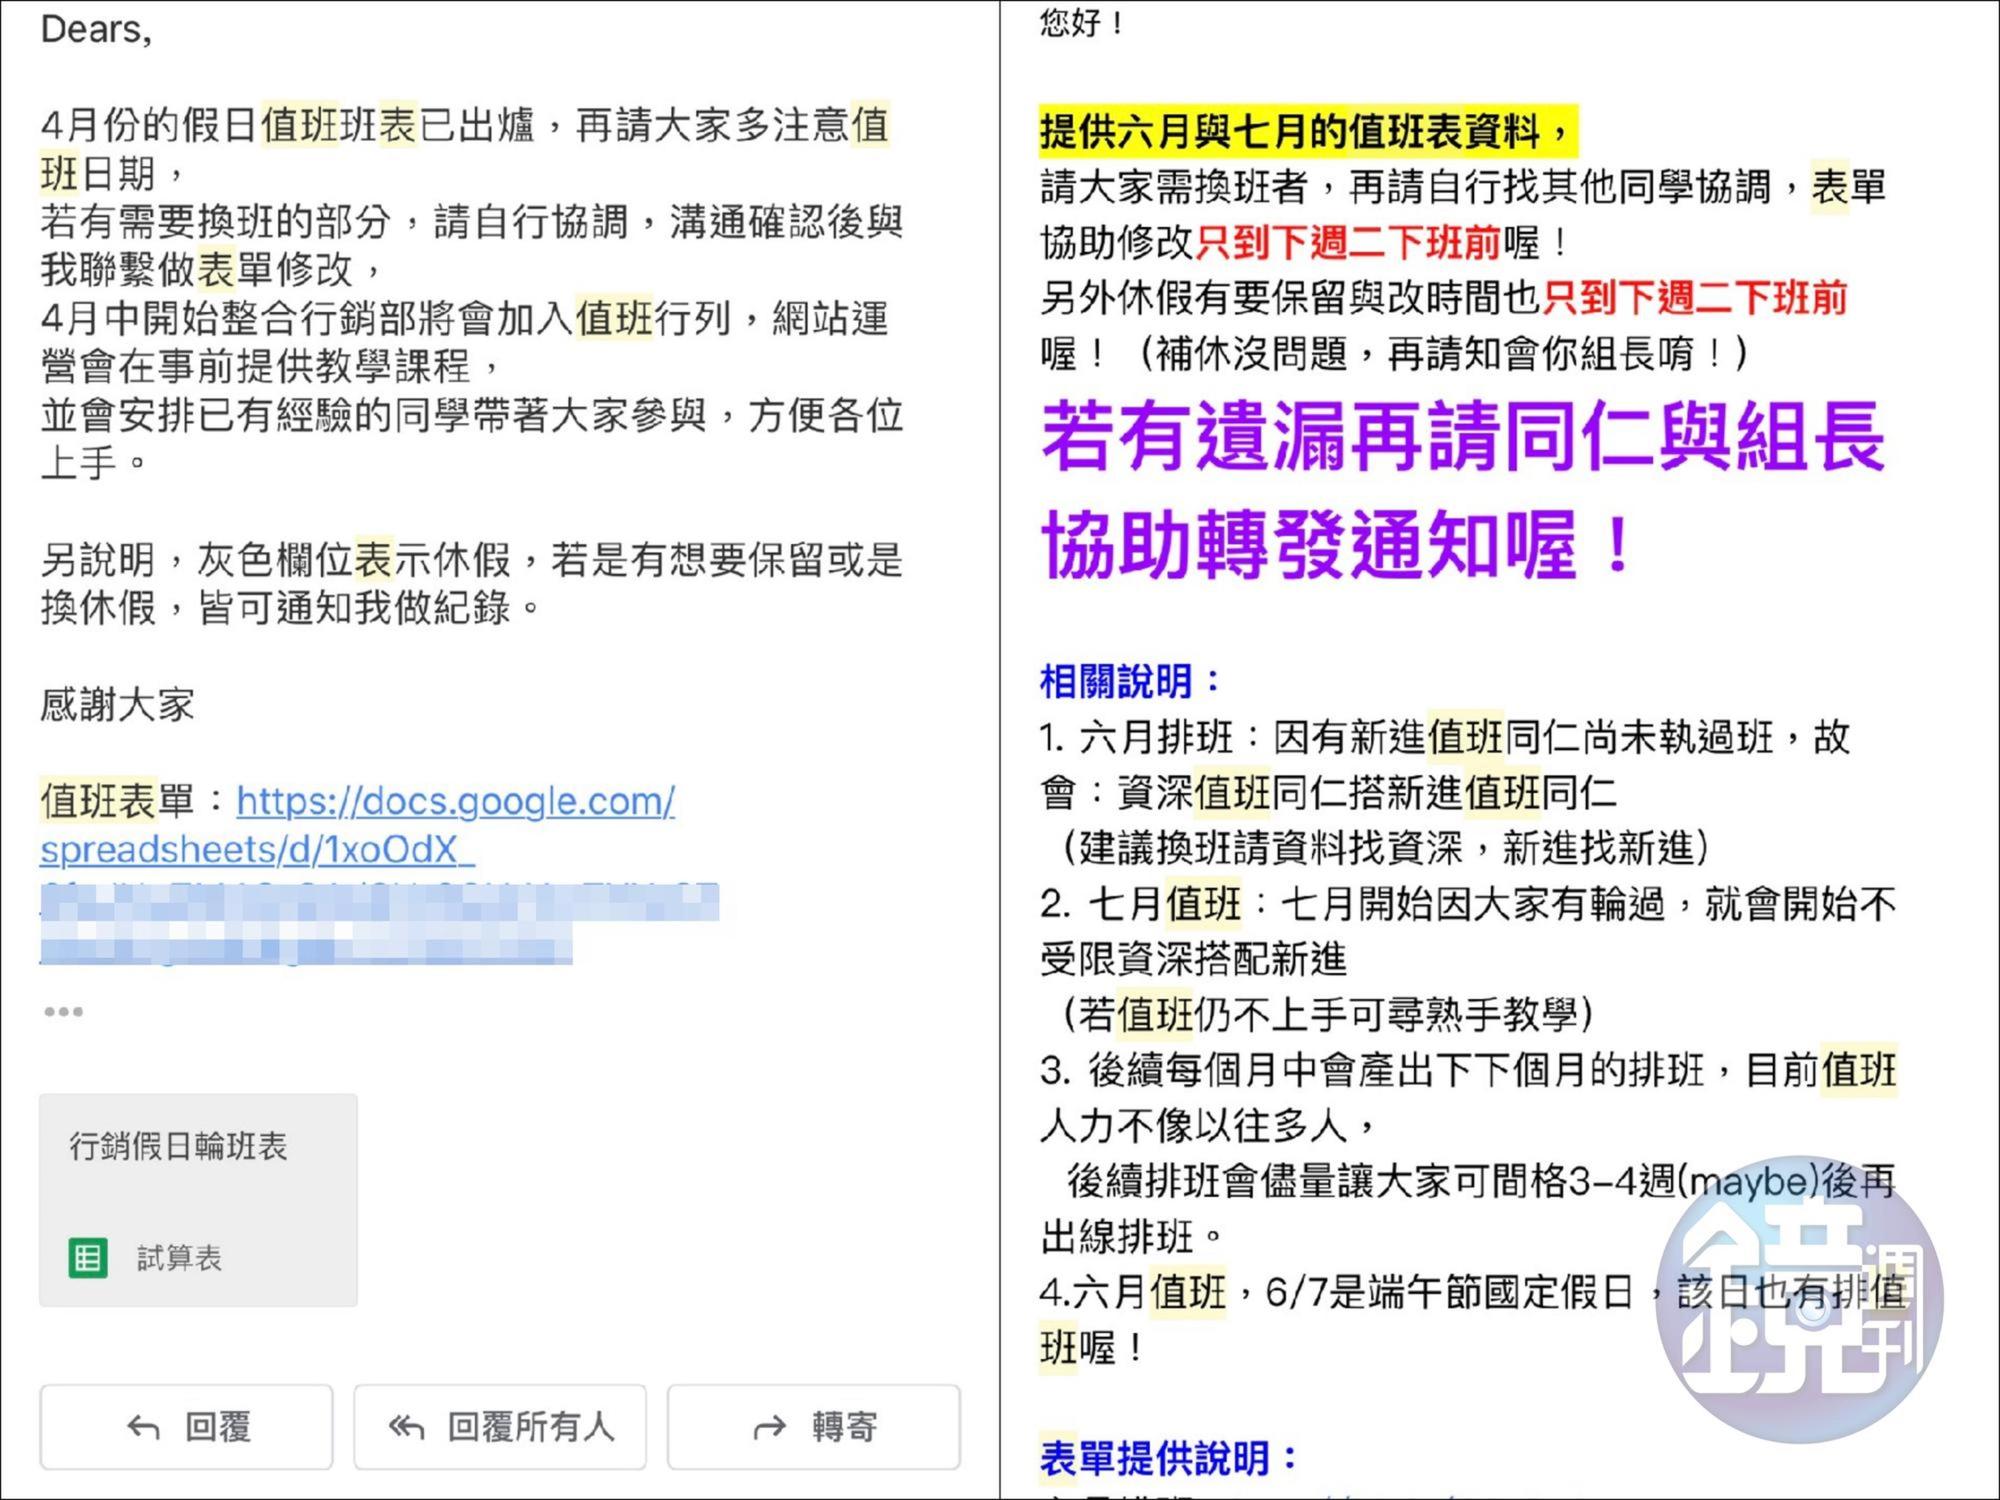Click the 回覆所有人 reply-all button
Image resolution: width=2000 pixels, height=1500 pixels.
tap(500, 1427)
